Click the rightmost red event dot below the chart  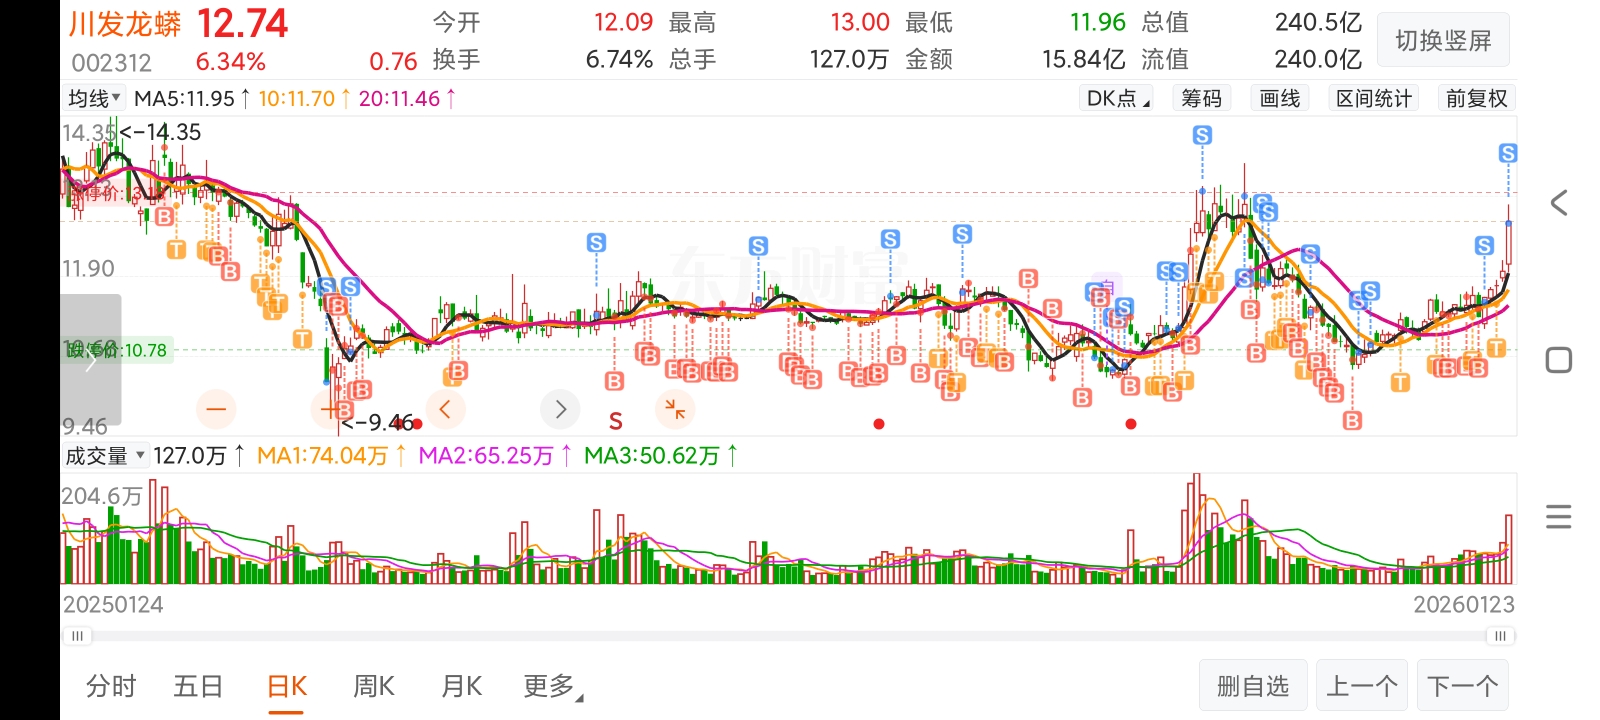[x=1131, y=424]
